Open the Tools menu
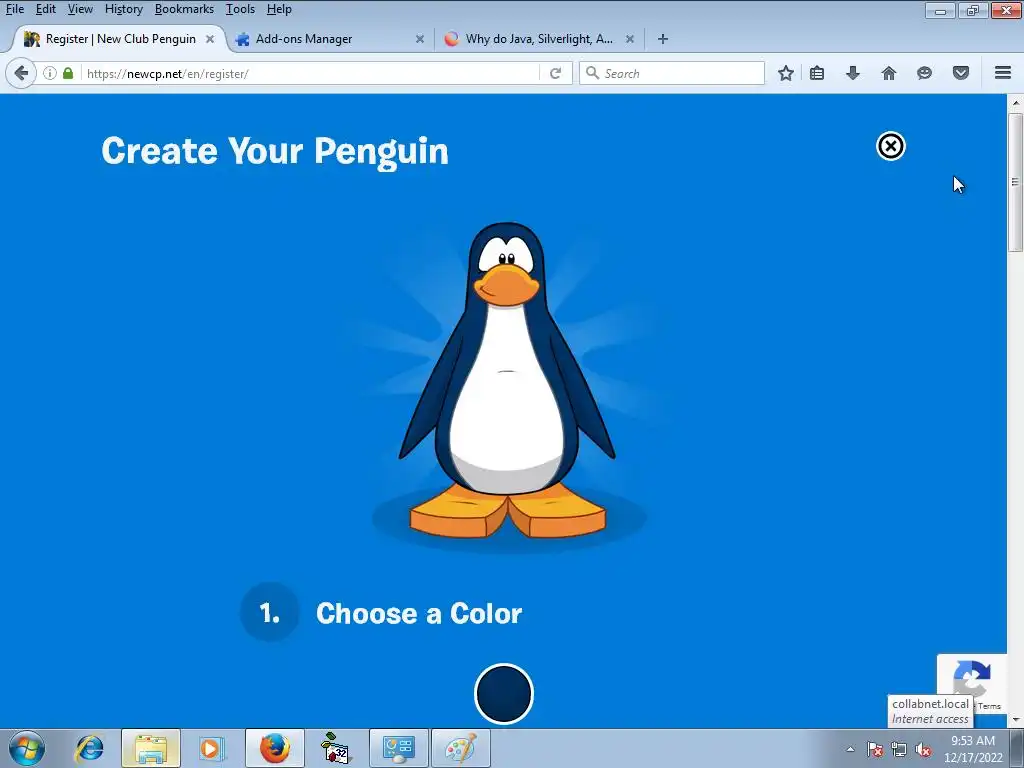Image resolution: width=1024 pixels, height=768 pixels. [x=240, y=9]
